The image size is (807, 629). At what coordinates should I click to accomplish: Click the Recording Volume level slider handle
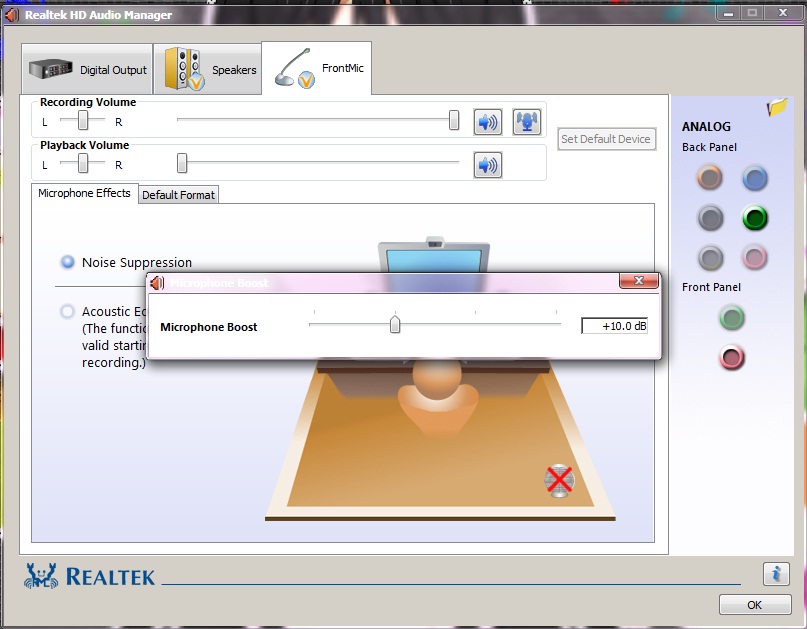(453, 120)
